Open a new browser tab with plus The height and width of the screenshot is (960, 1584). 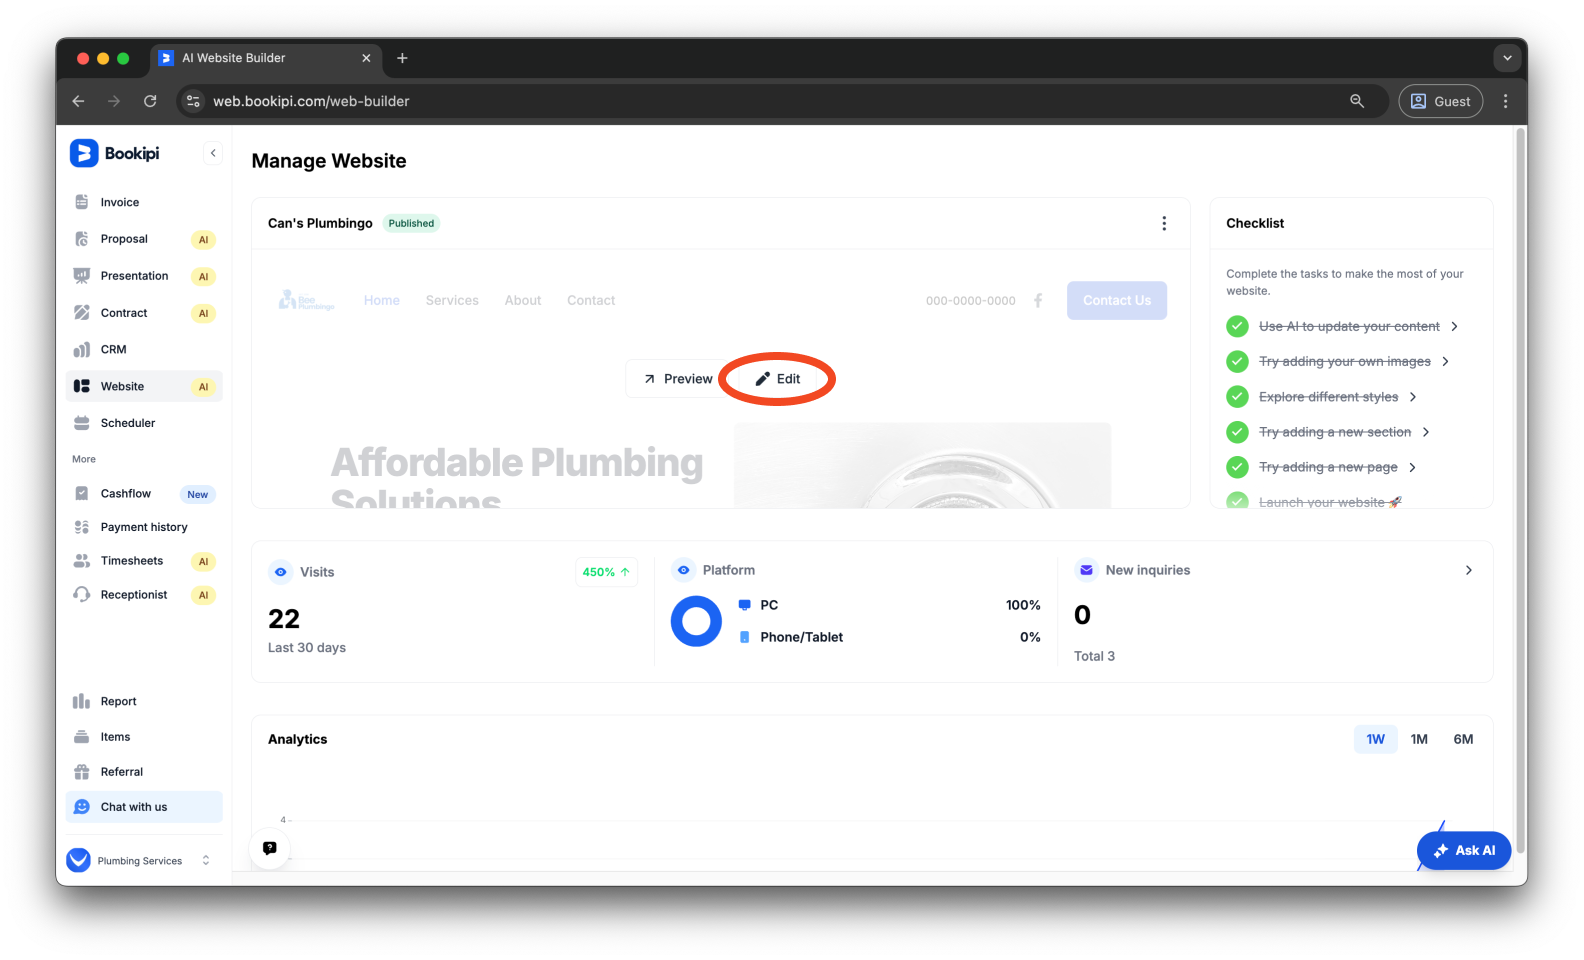click(x=402, y=58)
